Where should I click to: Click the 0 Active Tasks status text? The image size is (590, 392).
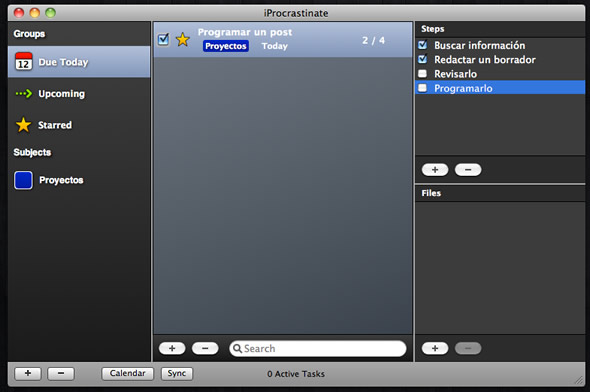click(x=296, y=374)
